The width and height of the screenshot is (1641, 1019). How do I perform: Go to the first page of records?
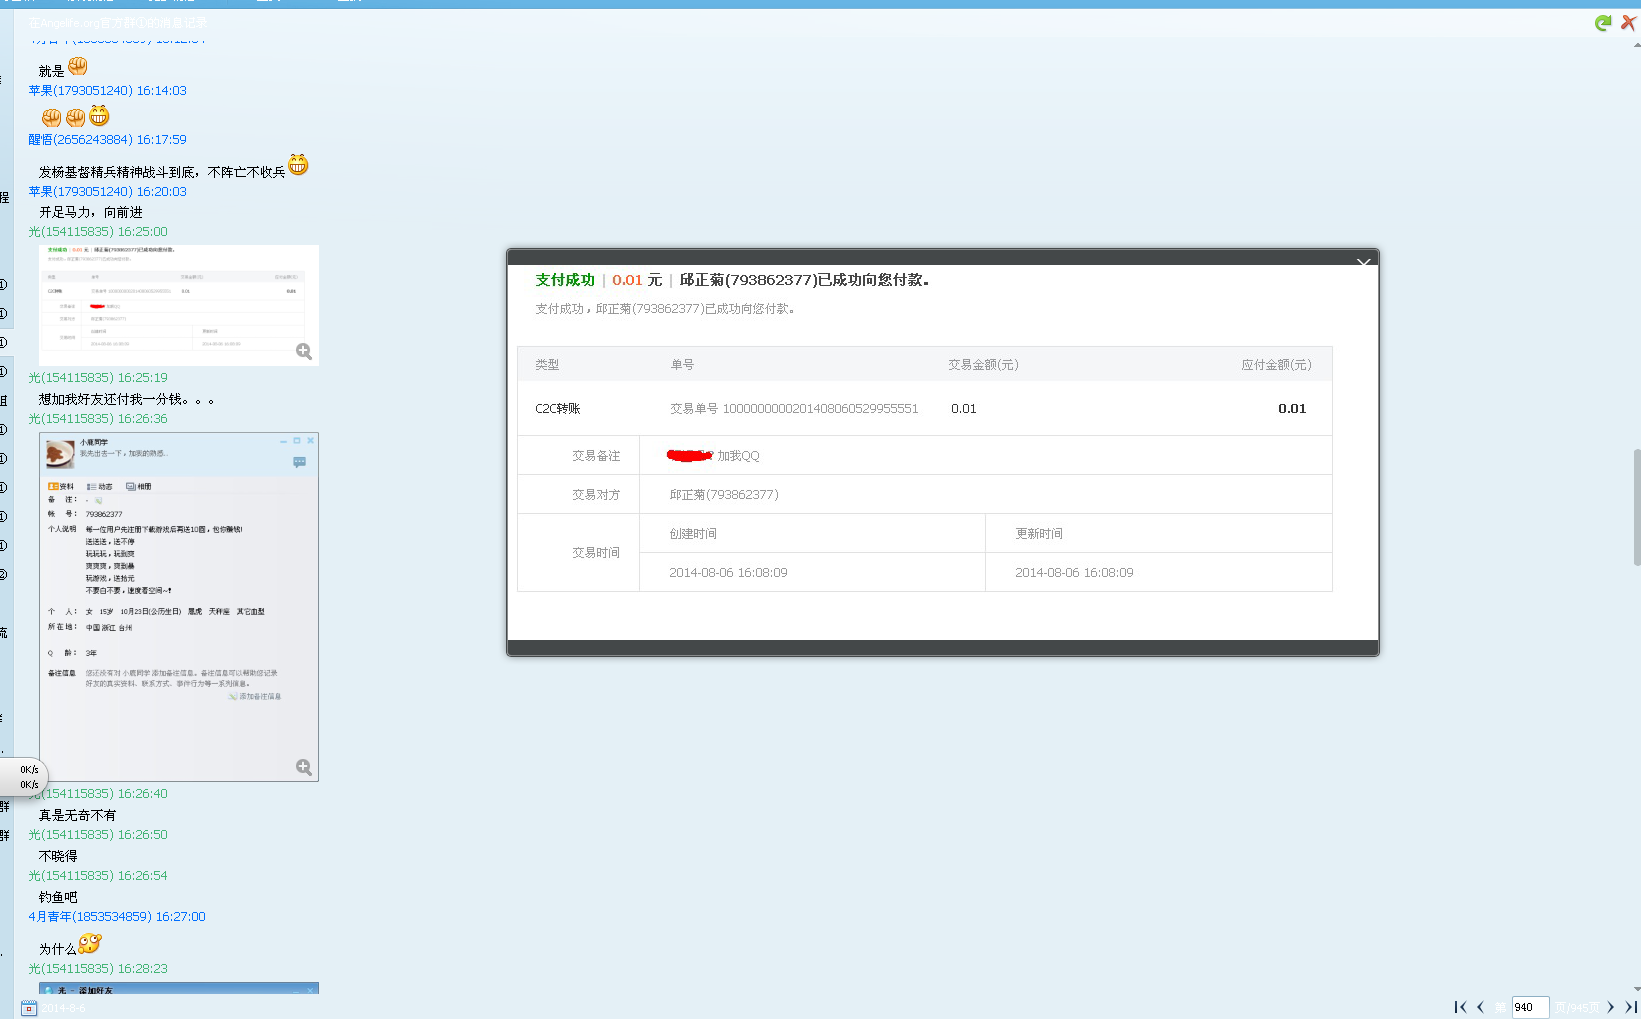tap(1460, 1007)
